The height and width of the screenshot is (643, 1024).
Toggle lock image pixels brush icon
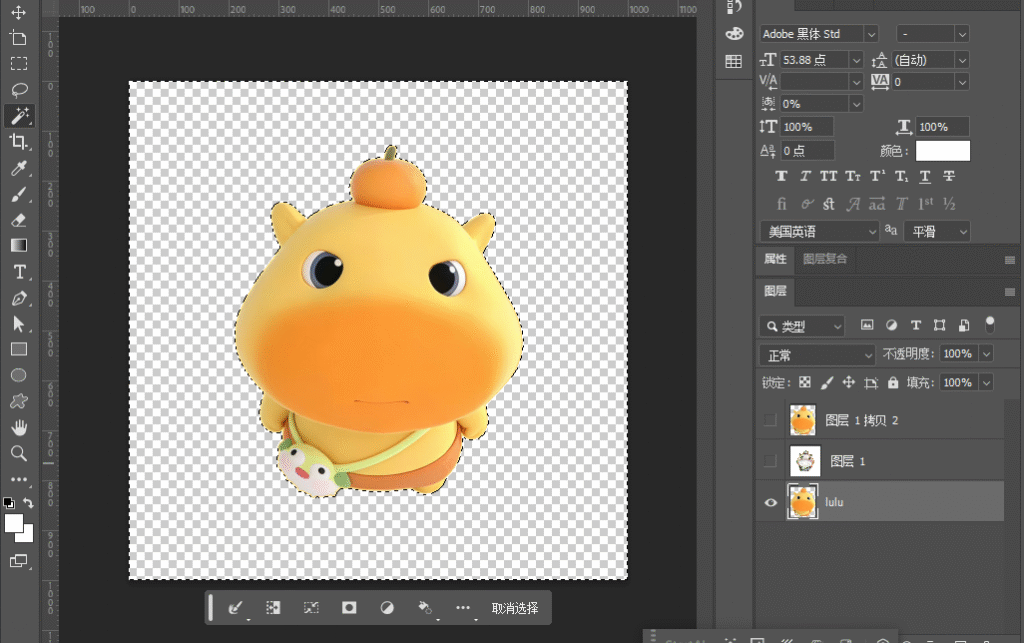(x=827, y=383)
